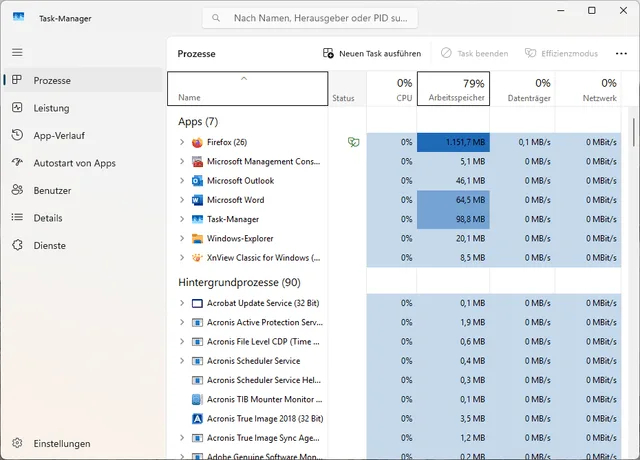Click Neuen Task ausführen button

[372, 53]
